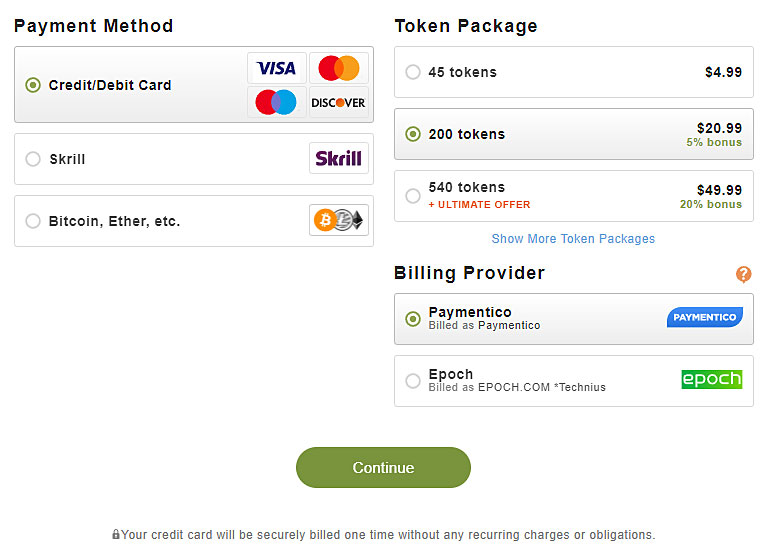
Task: Select Paymentico as billing provider
Action: (x=413, y=319)
